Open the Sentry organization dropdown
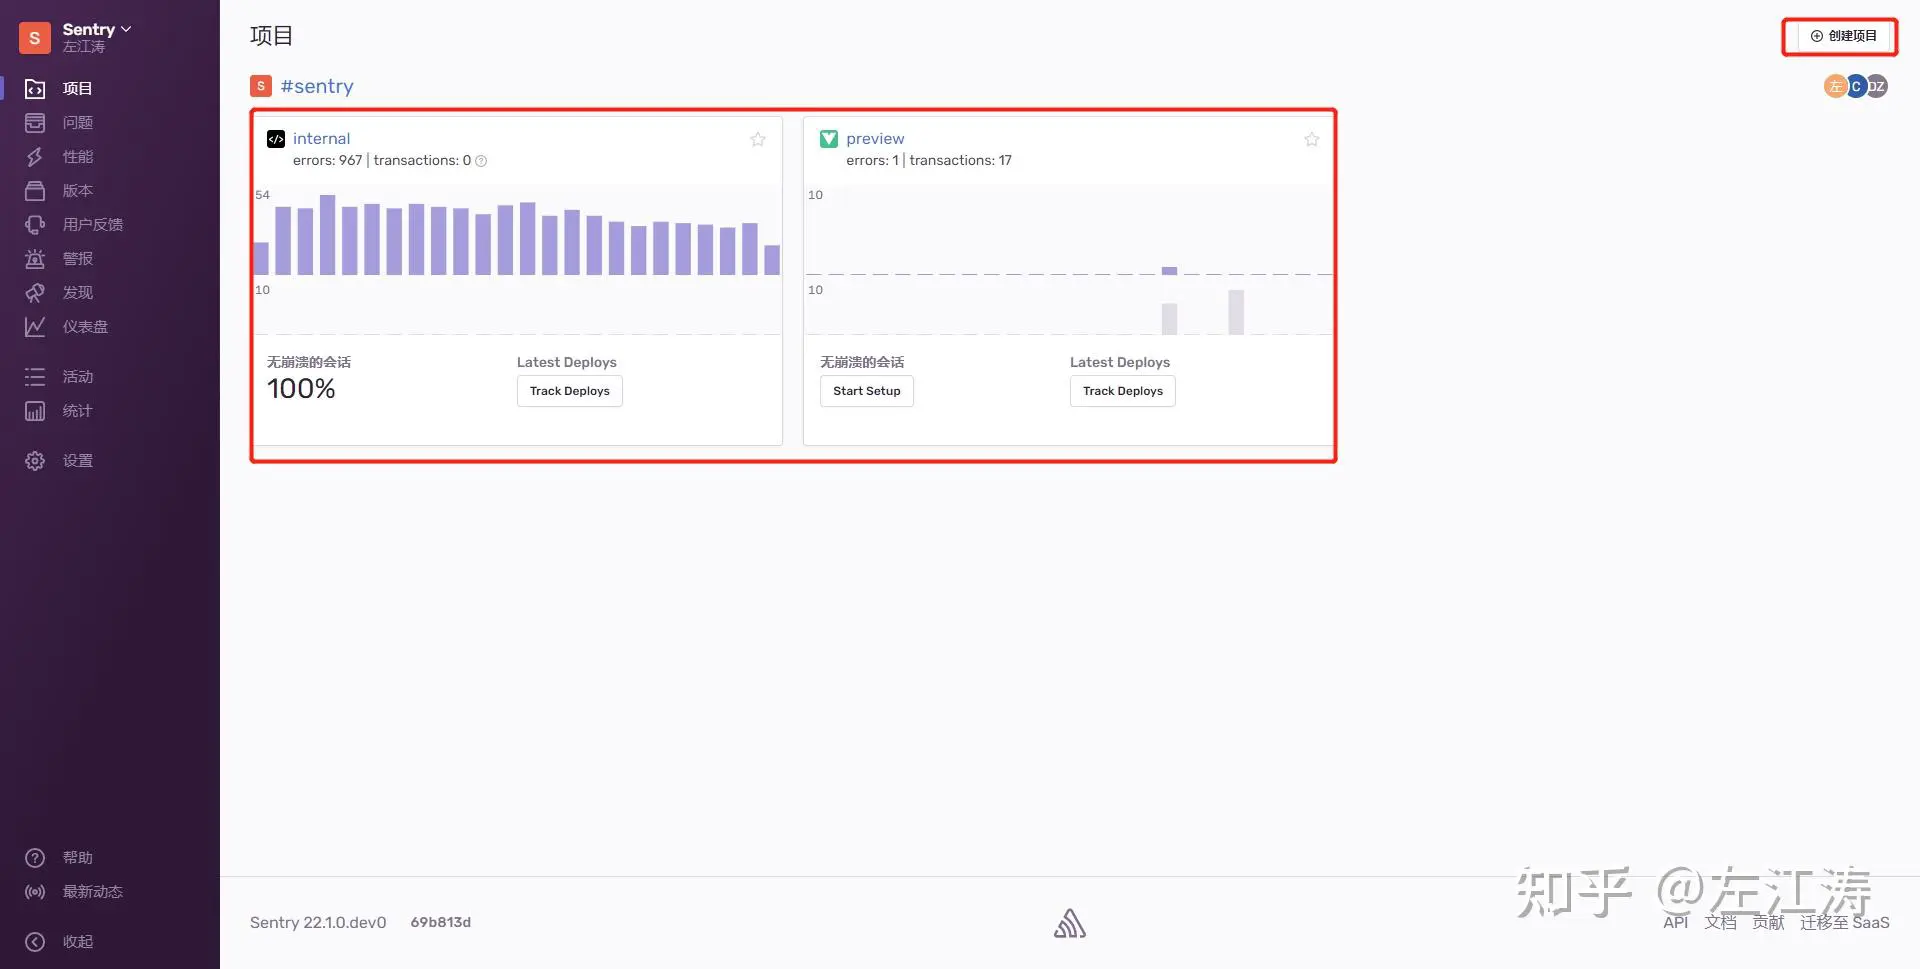Screen dimensions: 1920x969 pos(97,30)
